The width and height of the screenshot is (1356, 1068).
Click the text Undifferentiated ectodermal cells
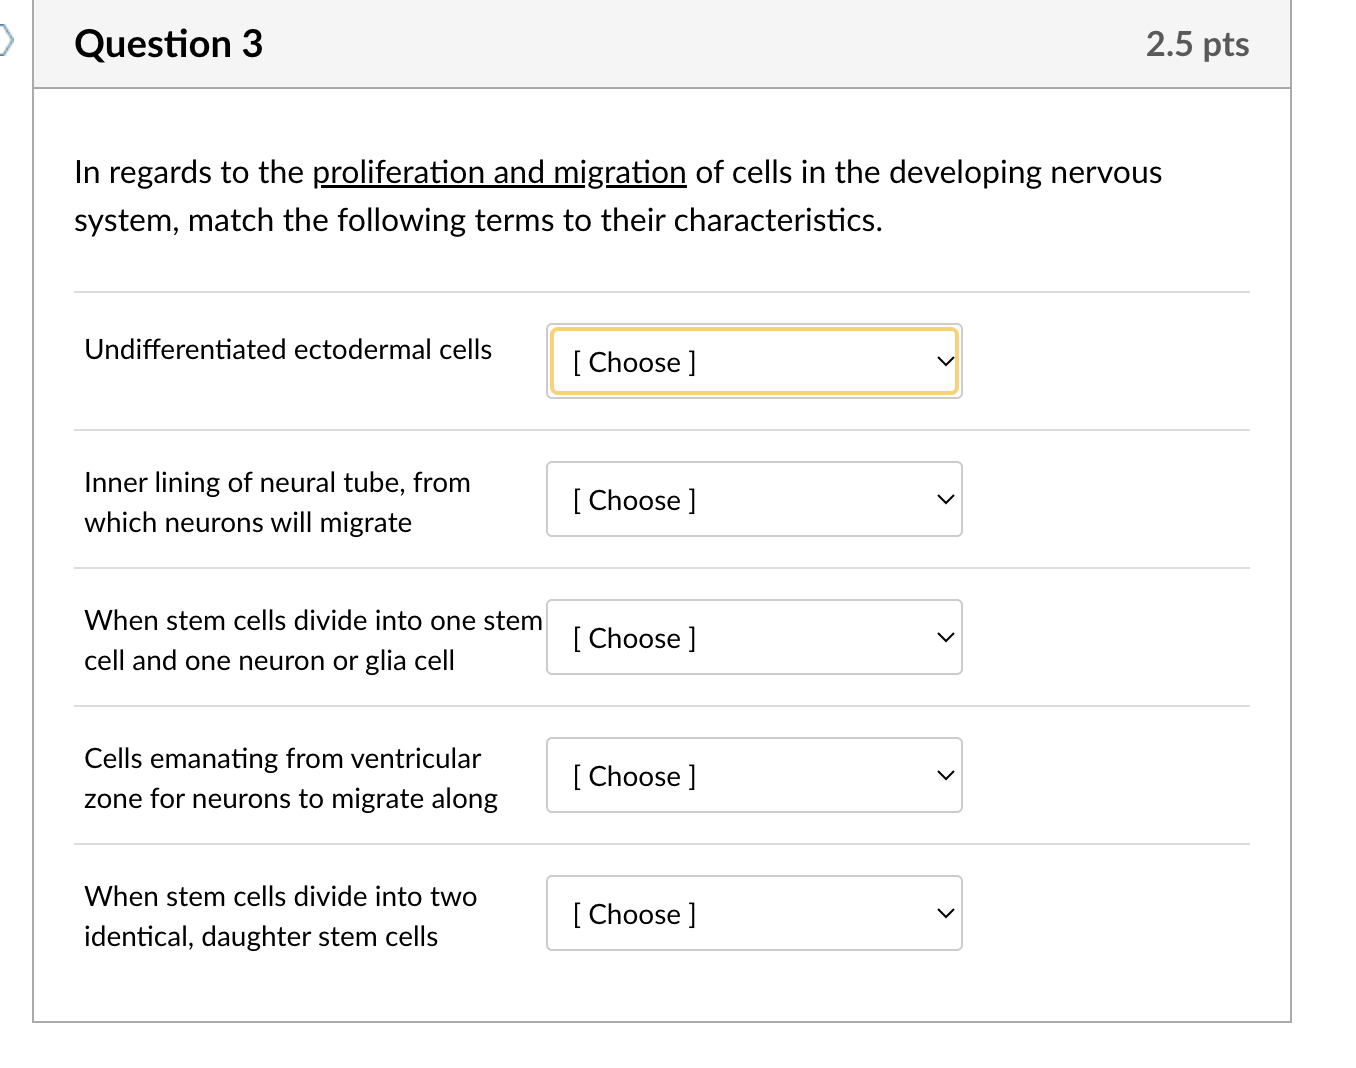coord(287,350)
